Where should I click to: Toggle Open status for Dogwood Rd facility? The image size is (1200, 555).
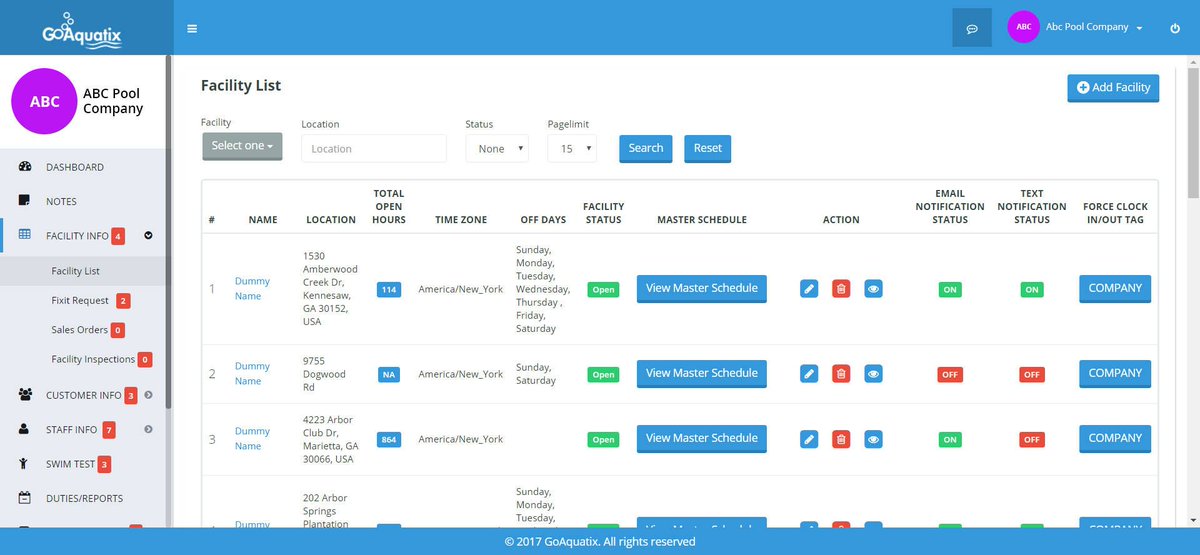point(603,374)
